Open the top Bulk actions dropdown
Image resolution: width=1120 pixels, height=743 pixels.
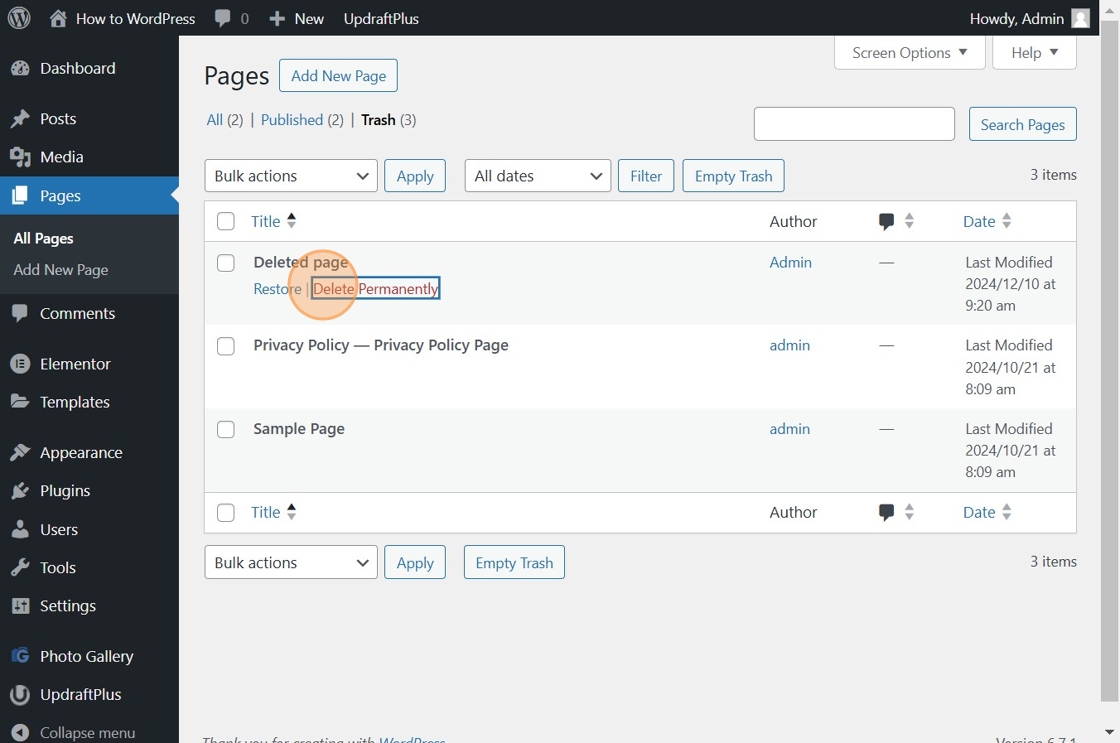click(x=291, y=176)
